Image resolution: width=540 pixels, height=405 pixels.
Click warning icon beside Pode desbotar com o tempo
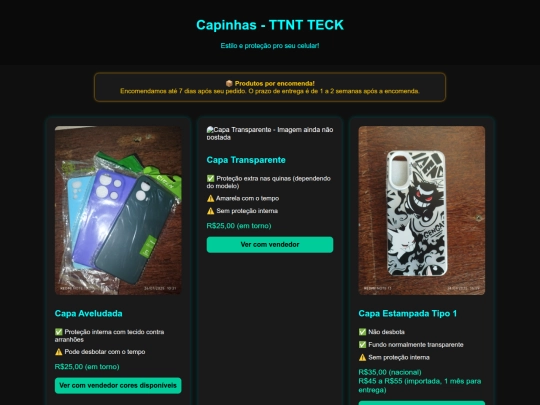(59, 352)
